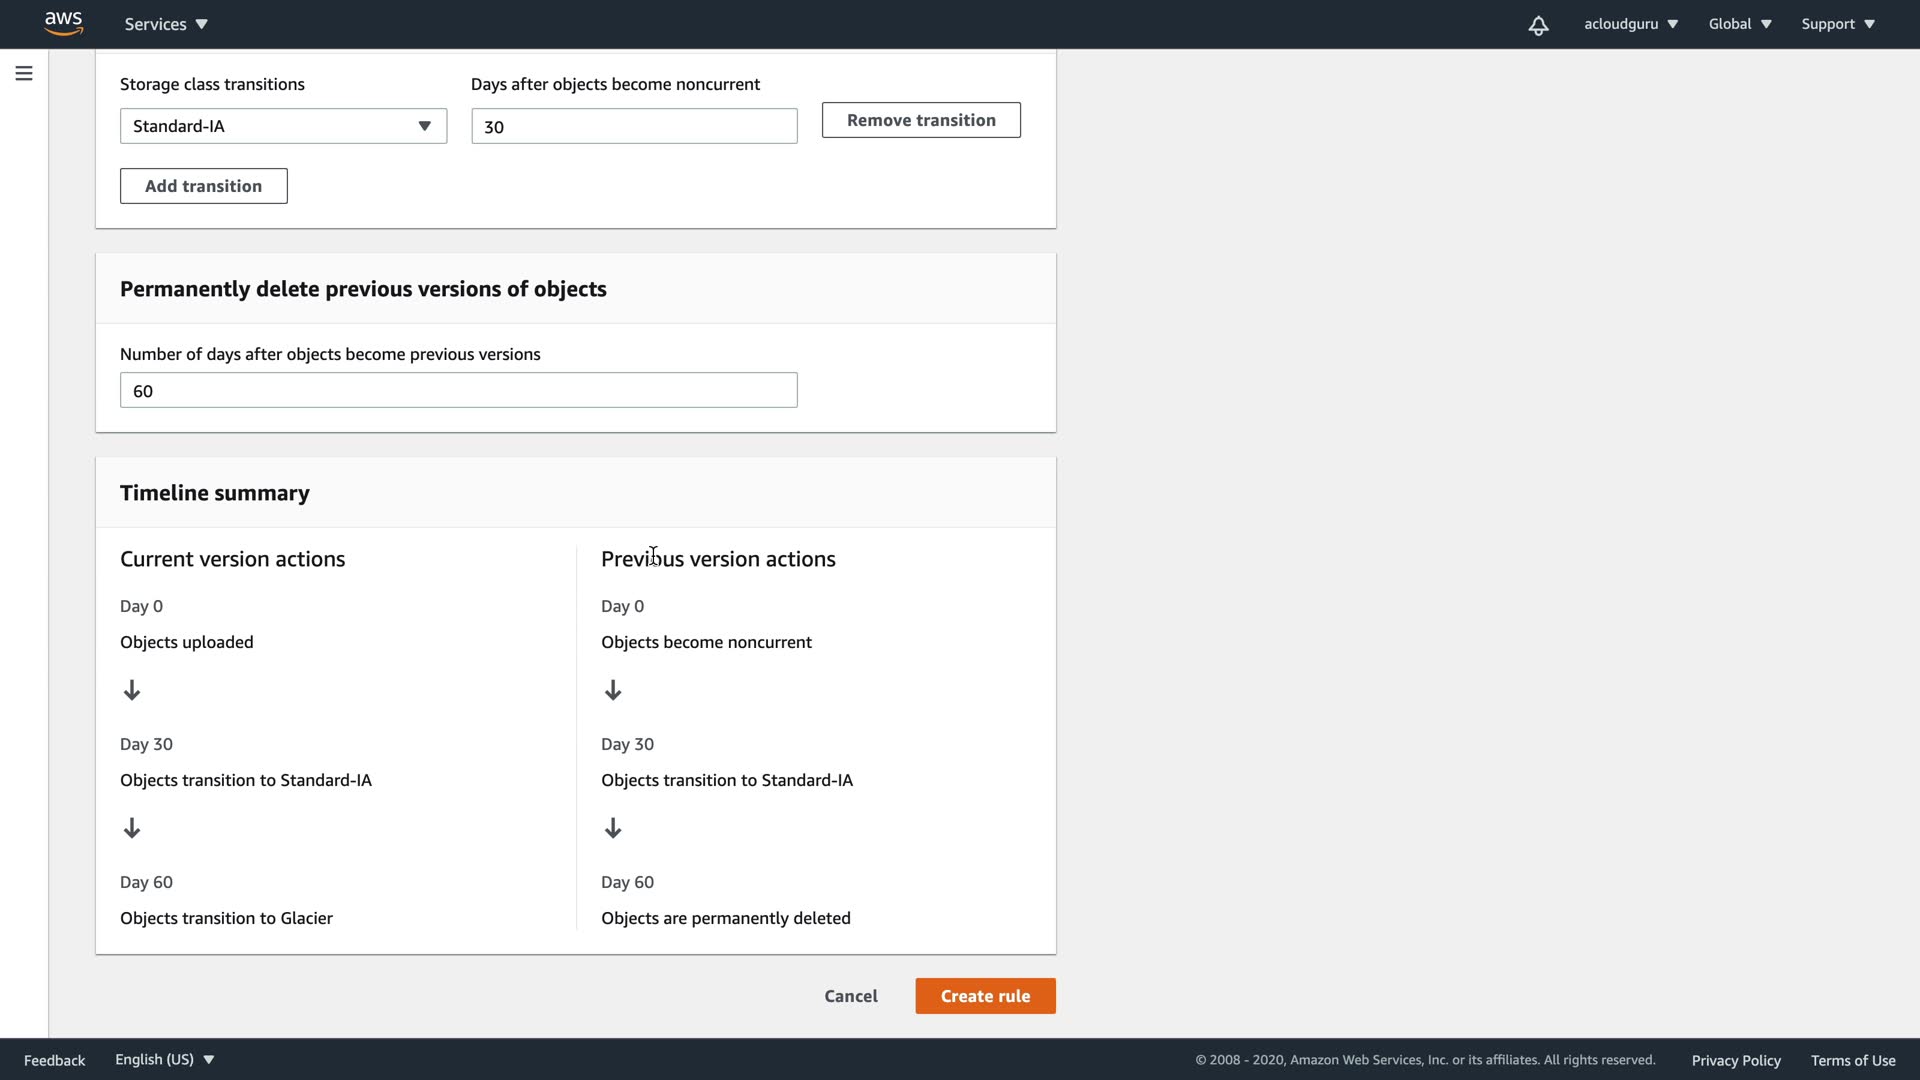Screen dimensions: 1920x1080
Task: Click the days-before-deletion field showing 60
Action: click(458, 390)
